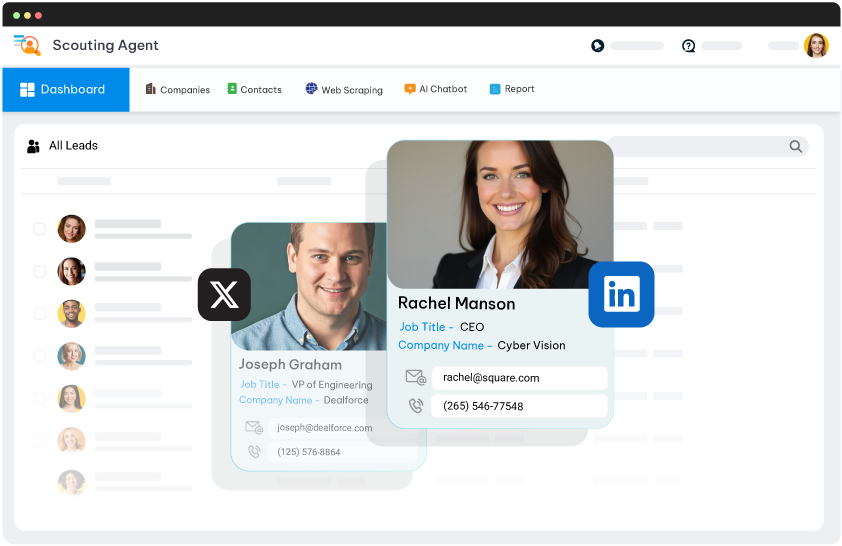The image size is (842, 546).
Task: Check the seventh lead's checkbox
Action: (x=40, y=483)
